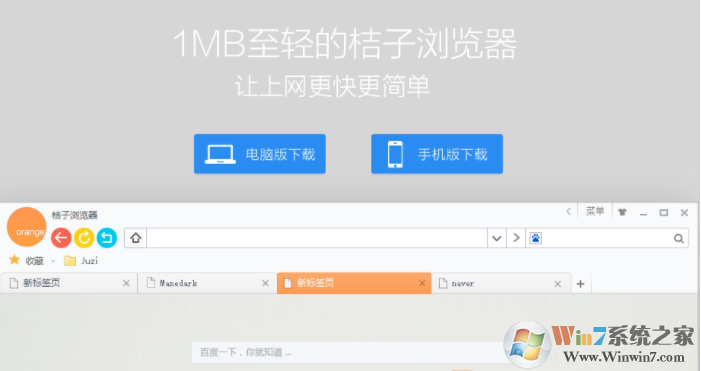Close the Manedark tab
Viewport: 701px width, 371px height.
point(266,283)
